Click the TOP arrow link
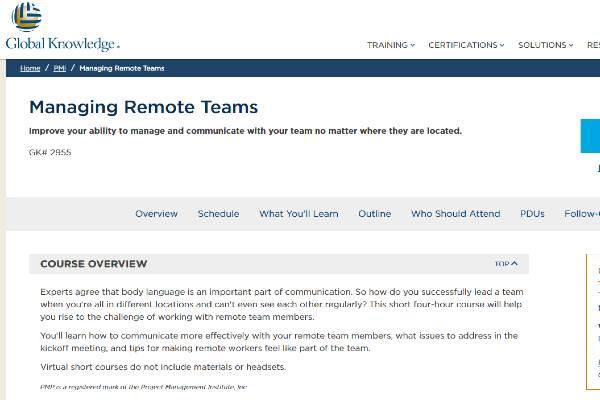600x400 pixels. pyautogui.click(x=506, y=264)
